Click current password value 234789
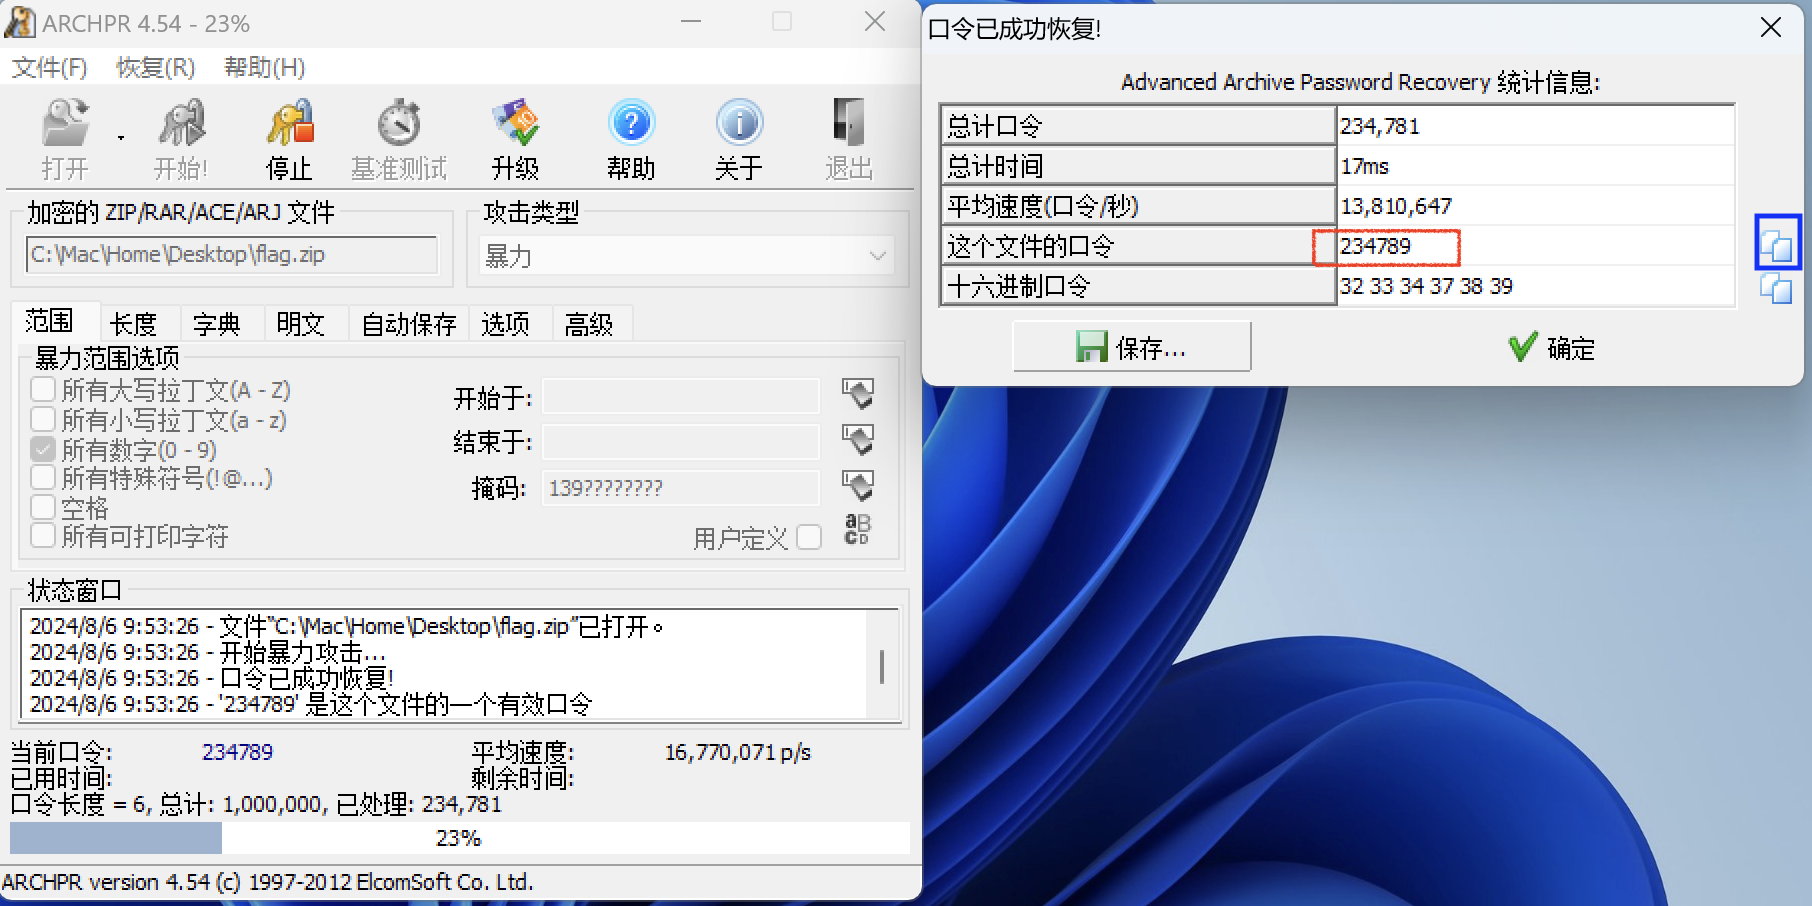The image size is (1812, 906). click(x=238, y=752)
